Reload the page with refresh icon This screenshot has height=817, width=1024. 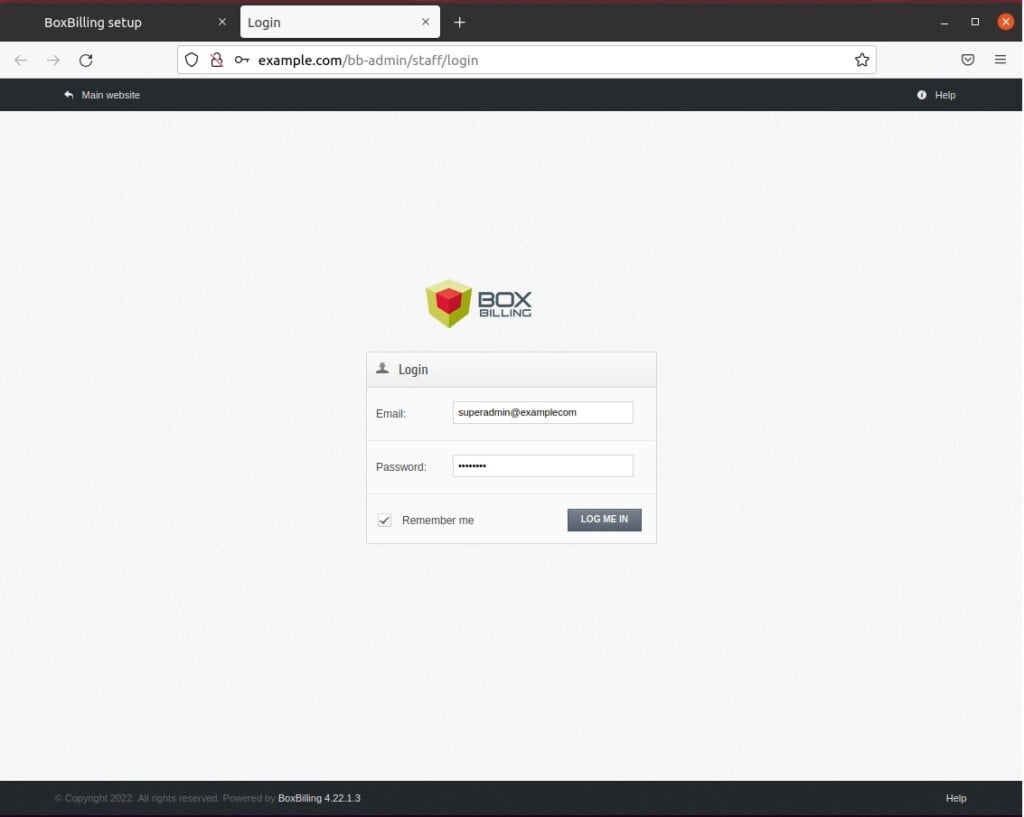86,60
